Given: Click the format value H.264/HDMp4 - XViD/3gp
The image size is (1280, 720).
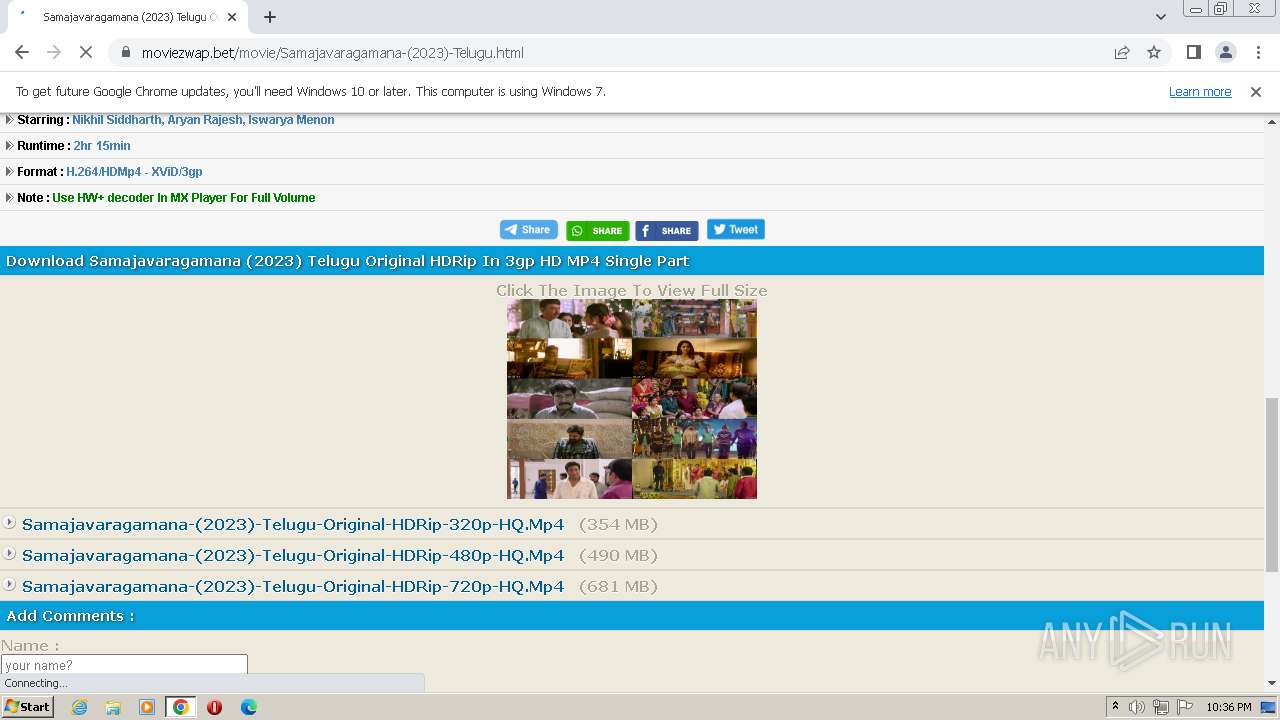Looking at the screenshot, I should tap(134, 172).
